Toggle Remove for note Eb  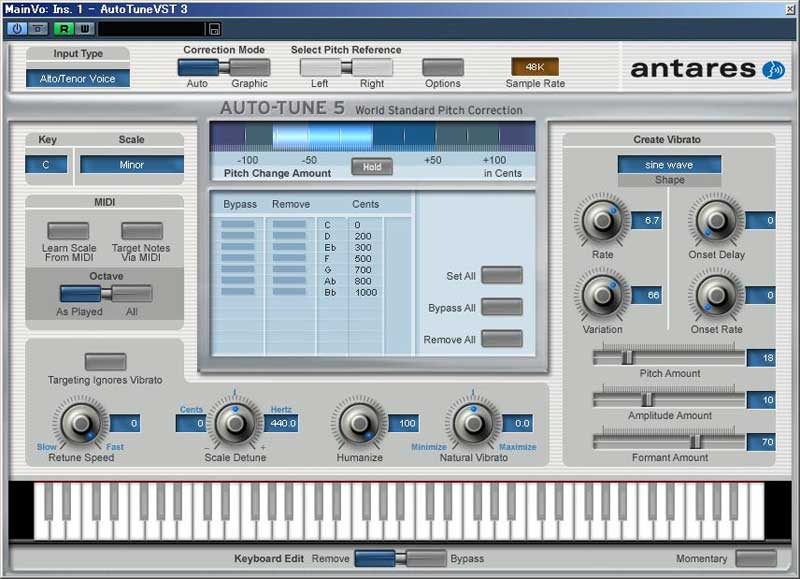[289, 247]
